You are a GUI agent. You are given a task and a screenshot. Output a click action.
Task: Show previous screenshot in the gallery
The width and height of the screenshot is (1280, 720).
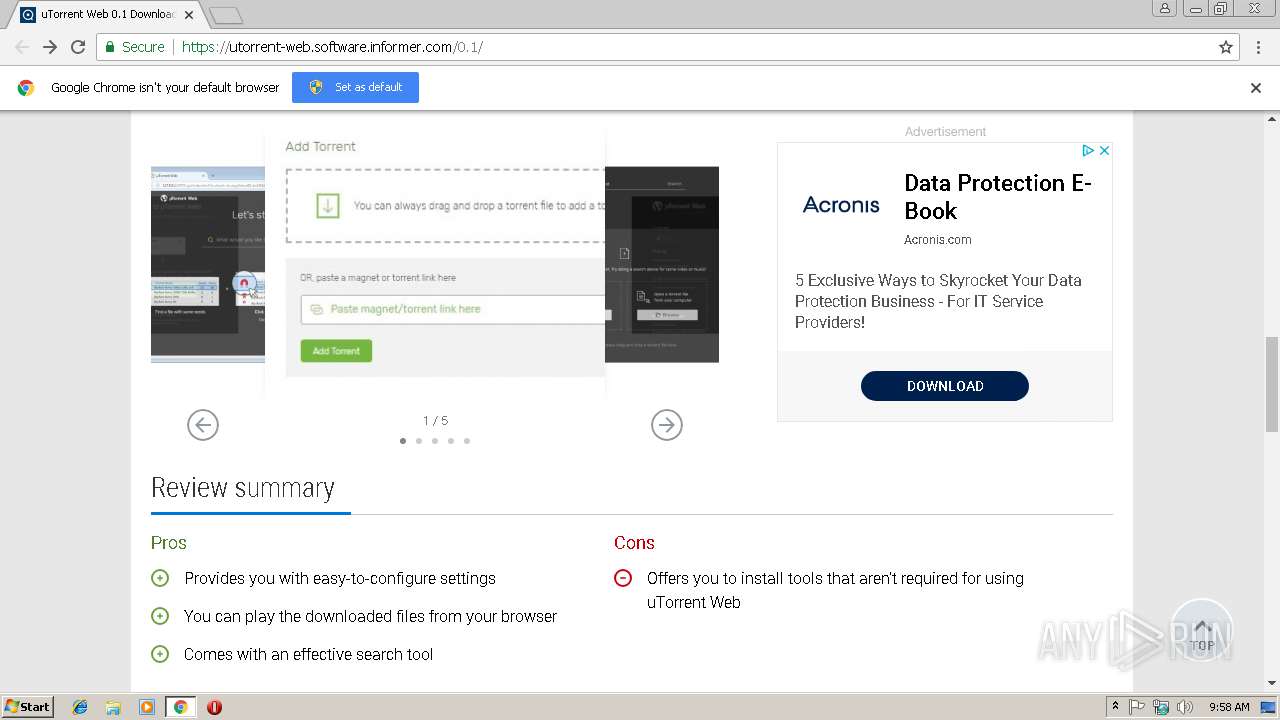pos(203,425)
